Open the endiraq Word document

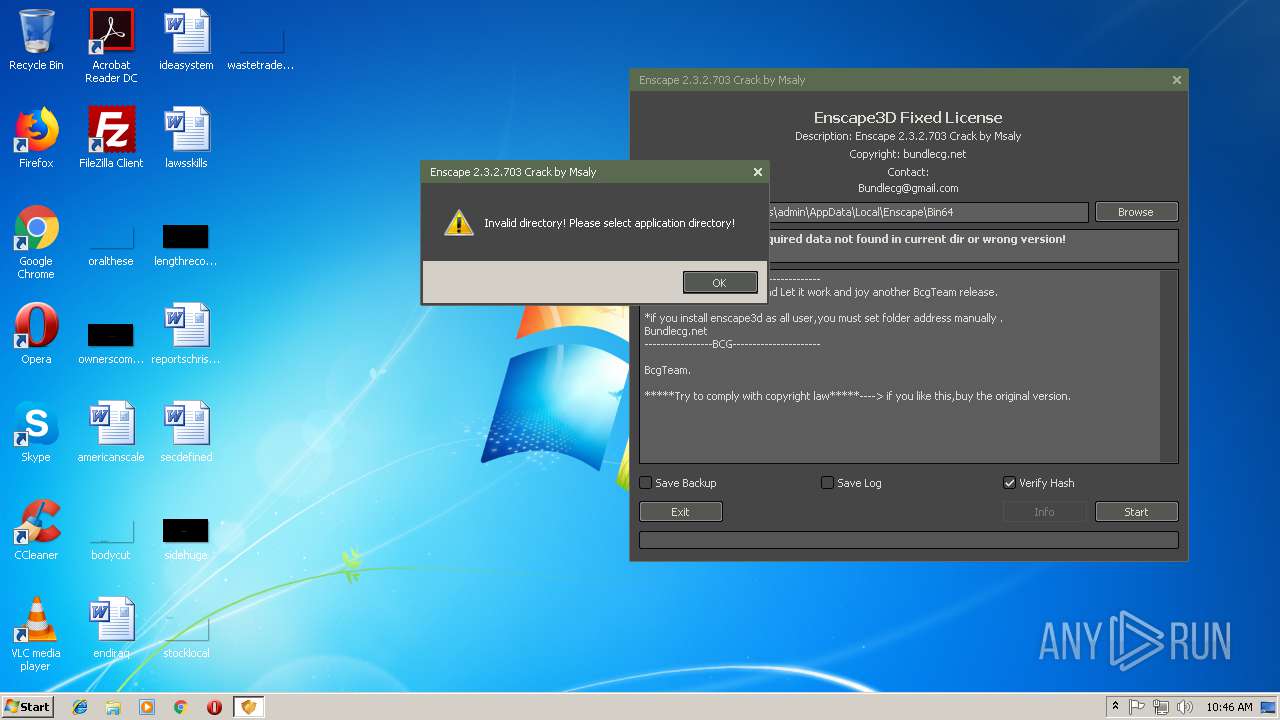point(111,627)
